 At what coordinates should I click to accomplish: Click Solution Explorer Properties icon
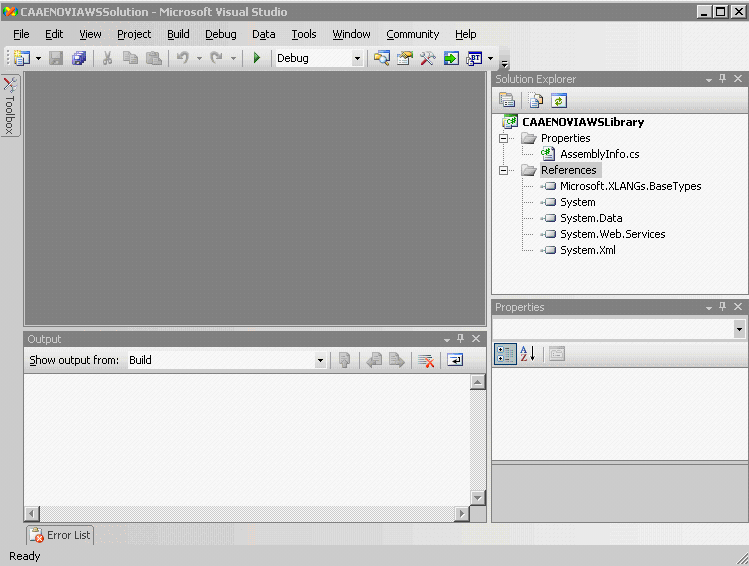pyautogui.click(x=507, y=100)
